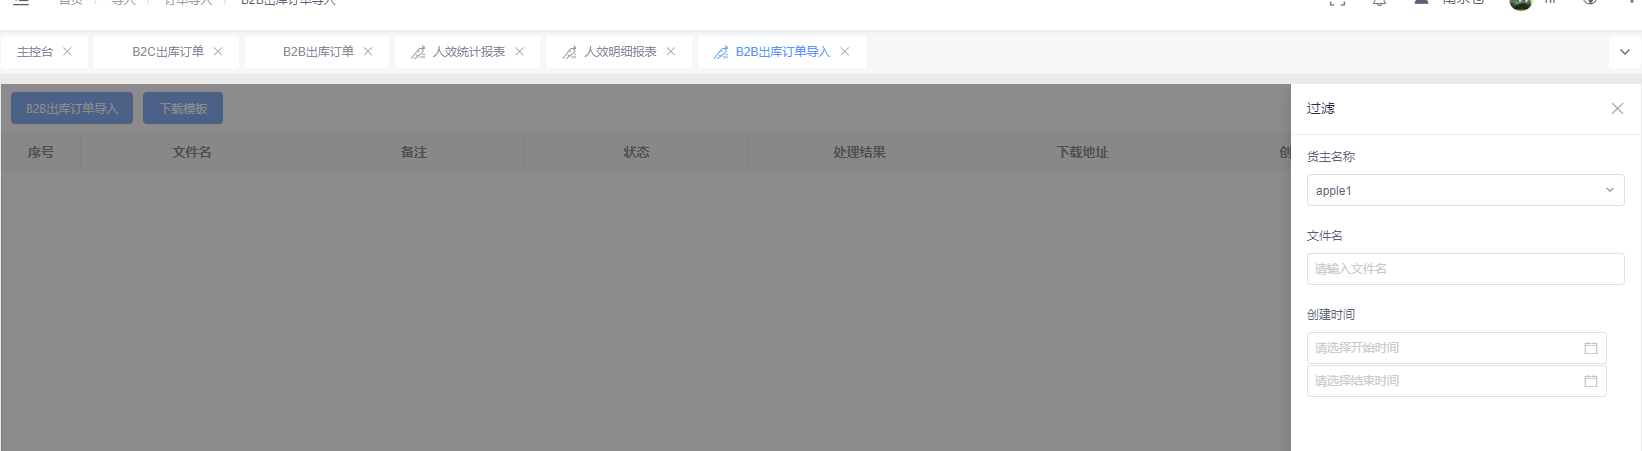Expand the tab list chevron menu

[x=1624, y=52]
